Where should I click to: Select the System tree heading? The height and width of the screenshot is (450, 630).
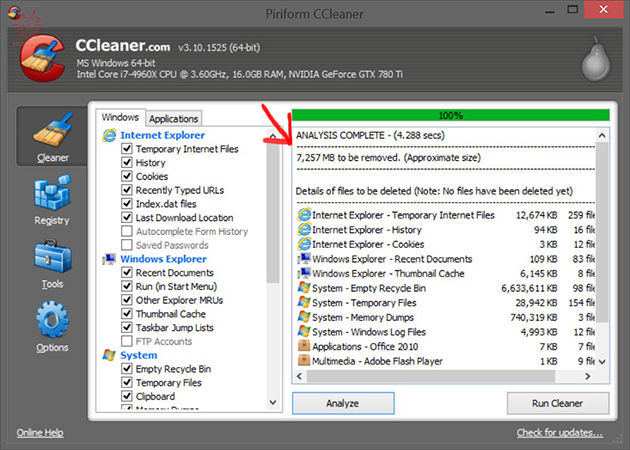click(139, 355)
